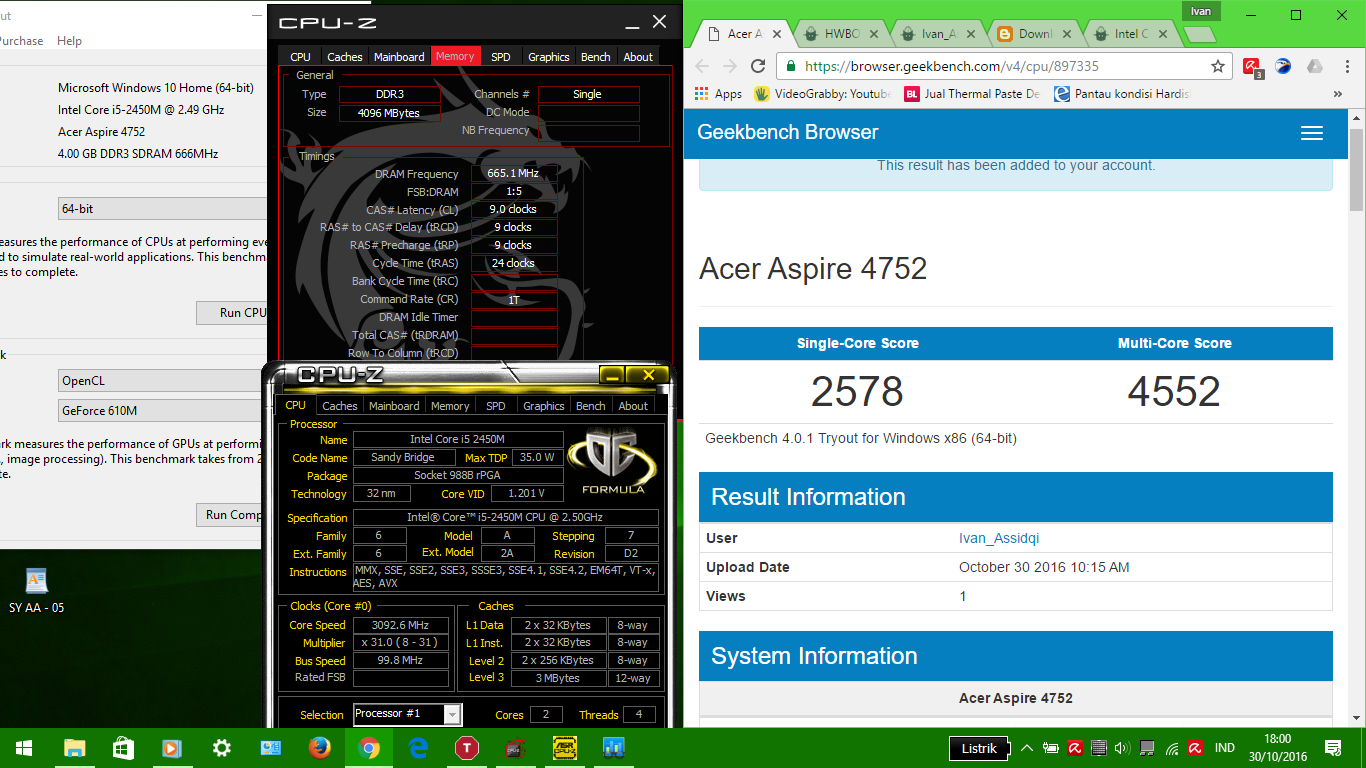The height and width of the screenshot is (768, 1366).
Task: Open Settings gear on the taskbar
Action: tap(221, 747)
